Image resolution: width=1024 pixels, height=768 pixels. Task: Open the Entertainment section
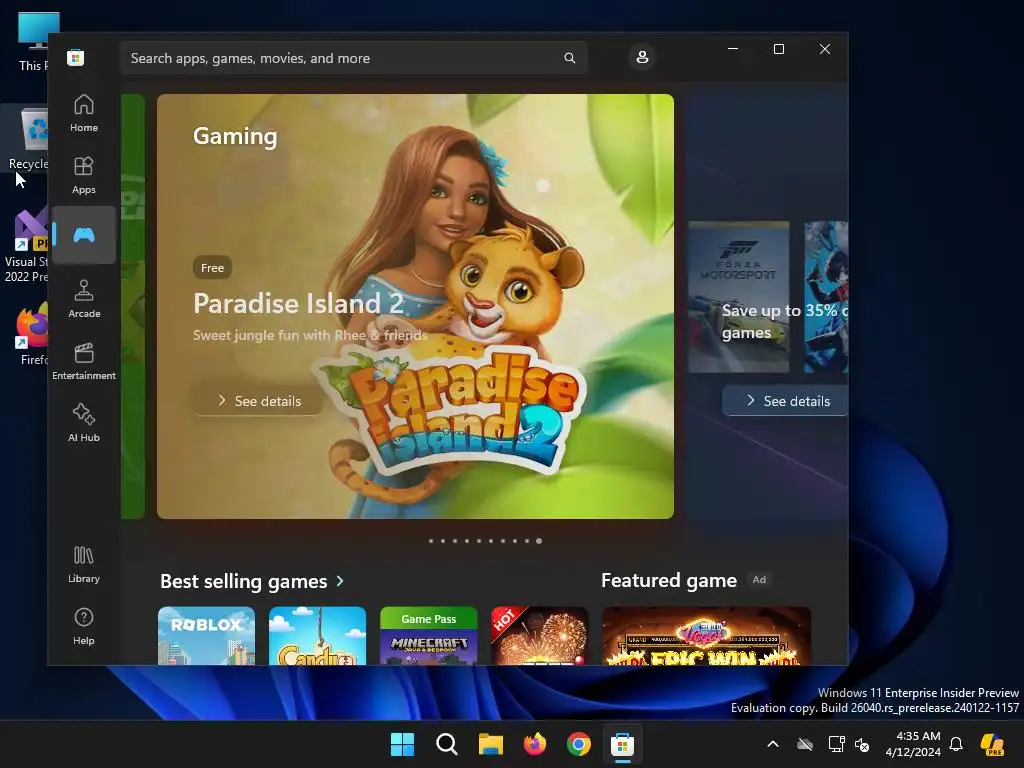click(x=84, y=361)
